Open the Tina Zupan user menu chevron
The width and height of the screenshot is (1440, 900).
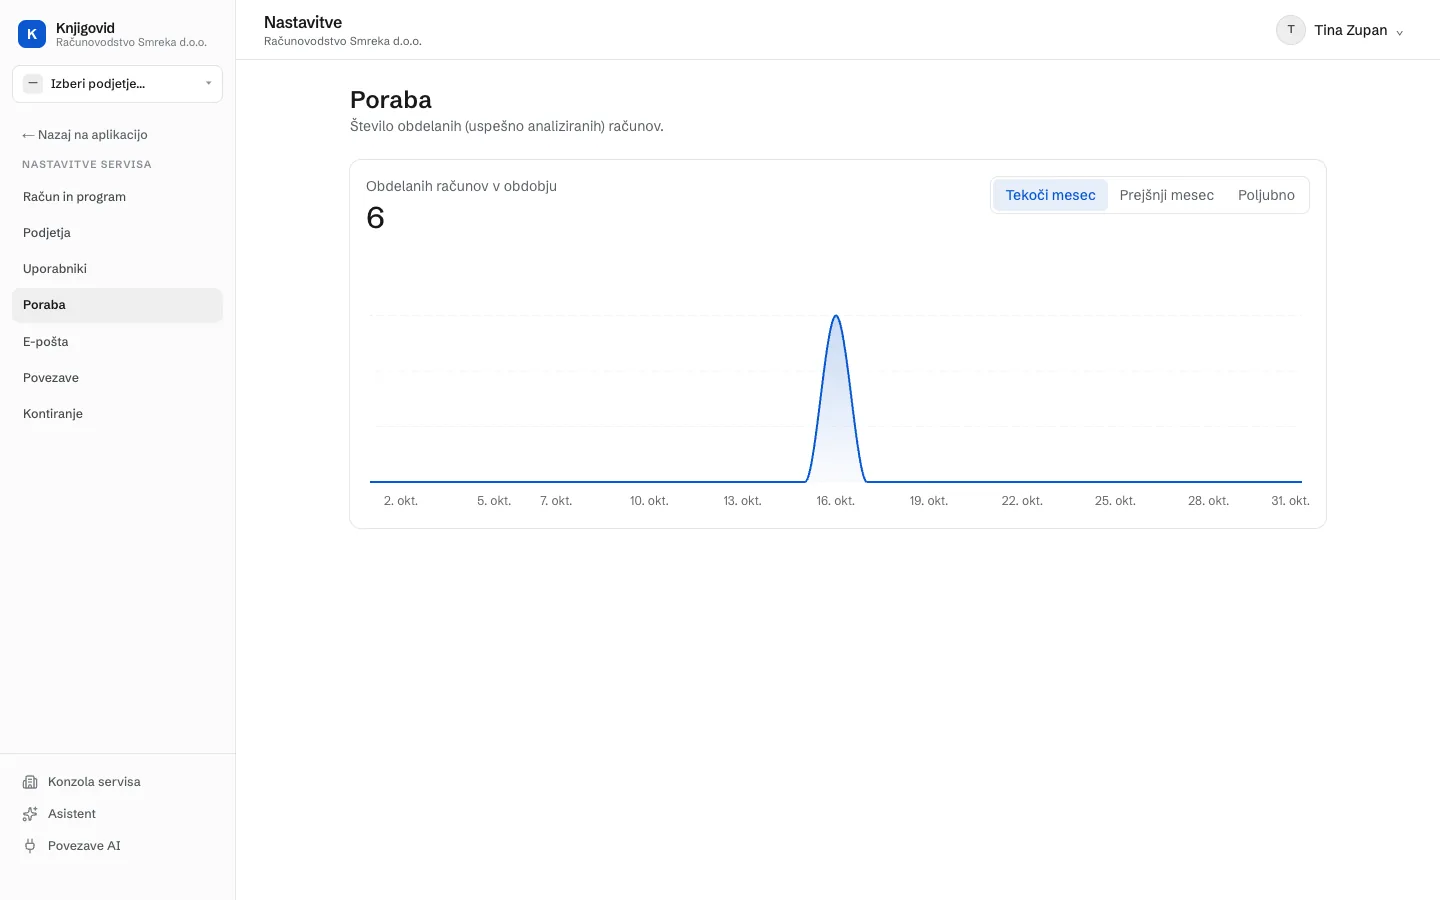1399,32
